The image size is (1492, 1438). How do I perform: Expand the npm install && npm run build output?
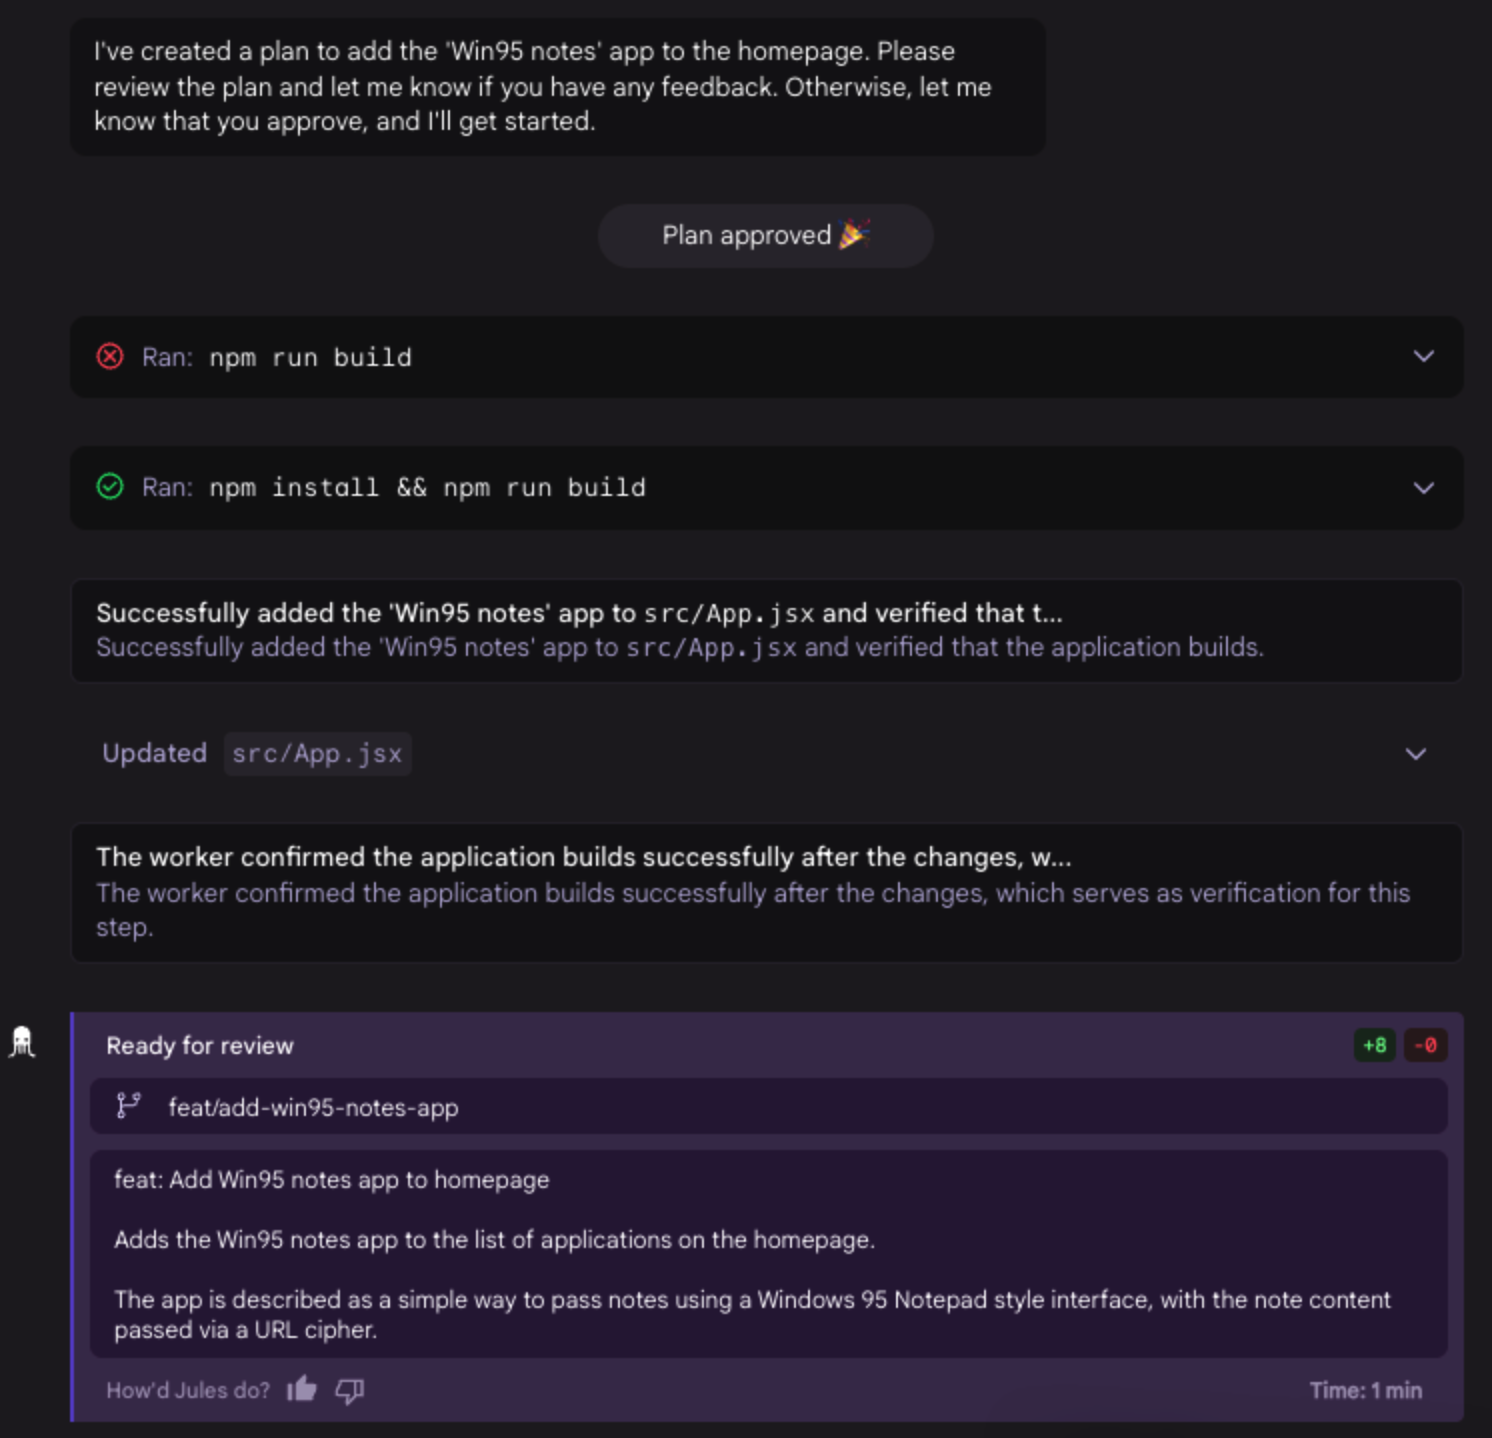(x=1423, y=488)
